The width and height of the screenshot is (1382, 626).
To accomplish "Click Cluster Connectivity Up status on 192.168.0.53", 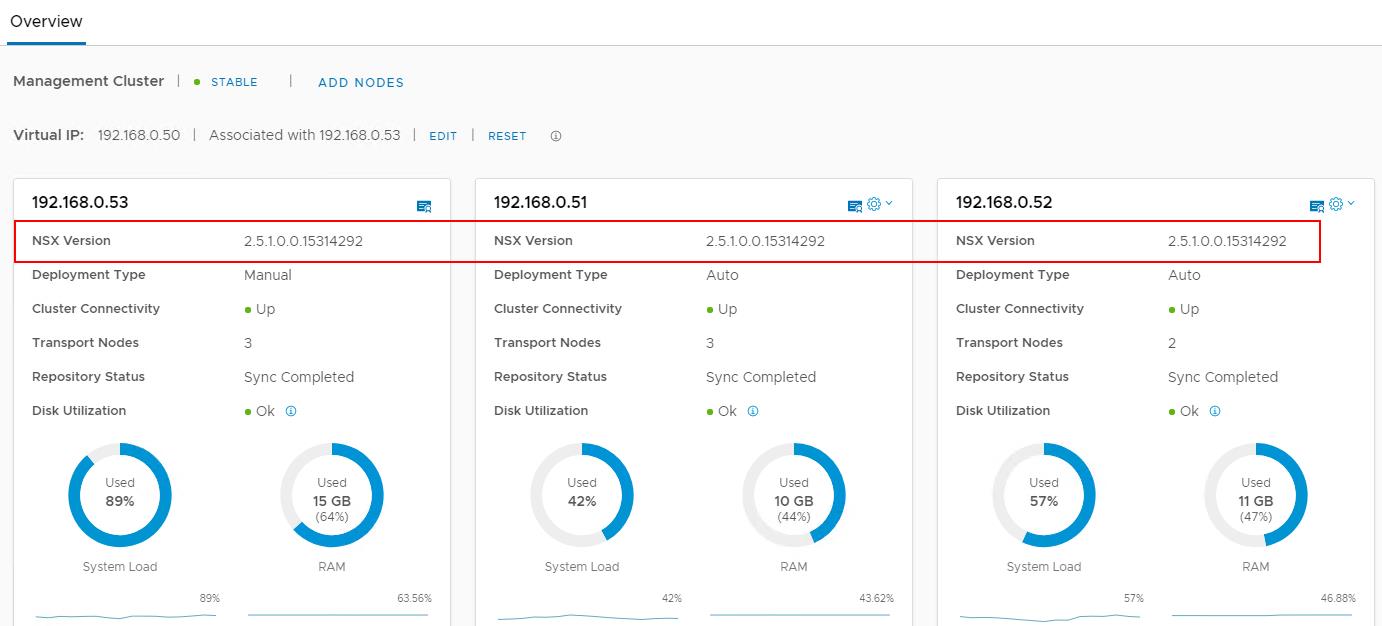I will pyautogui.click(x=260, y=309).
